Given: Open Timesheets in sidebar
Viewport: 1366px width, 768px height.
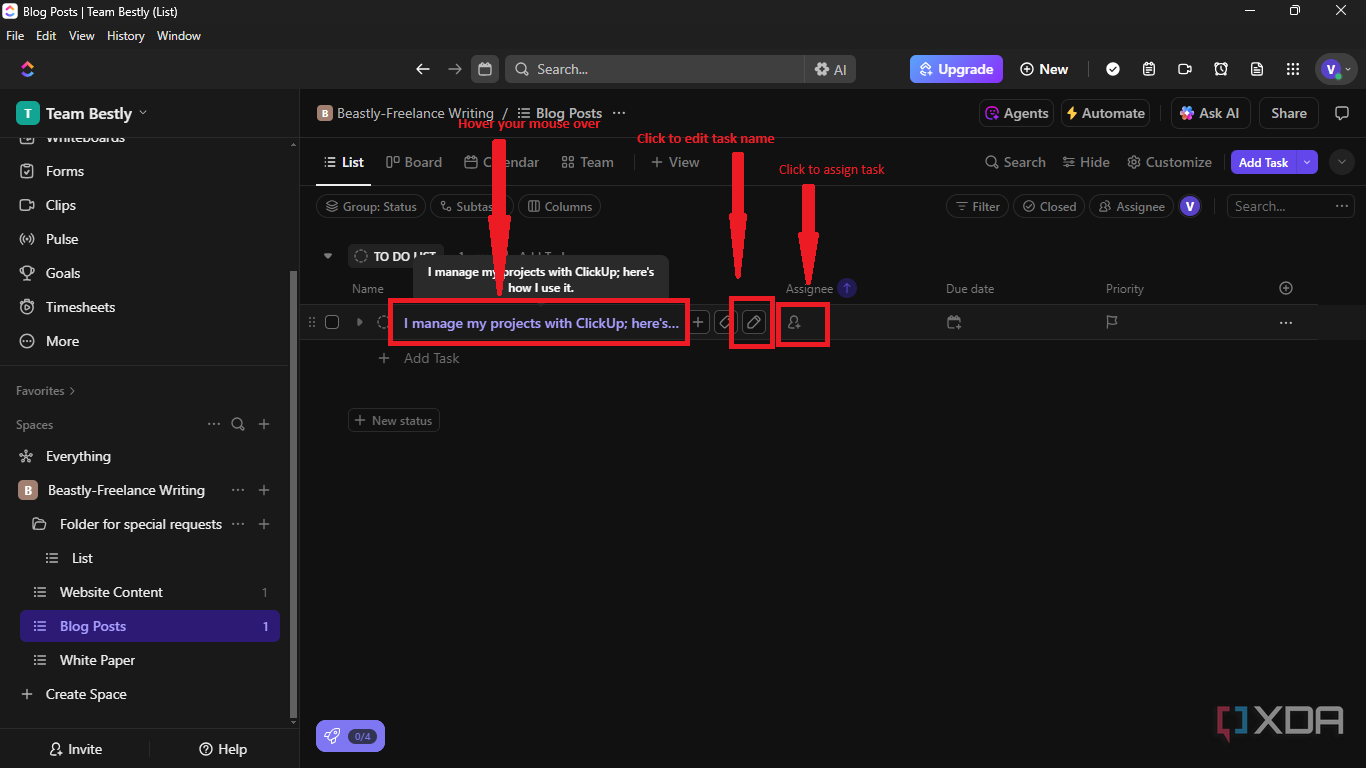Looking at the screenshot, I should click(80, 307).
